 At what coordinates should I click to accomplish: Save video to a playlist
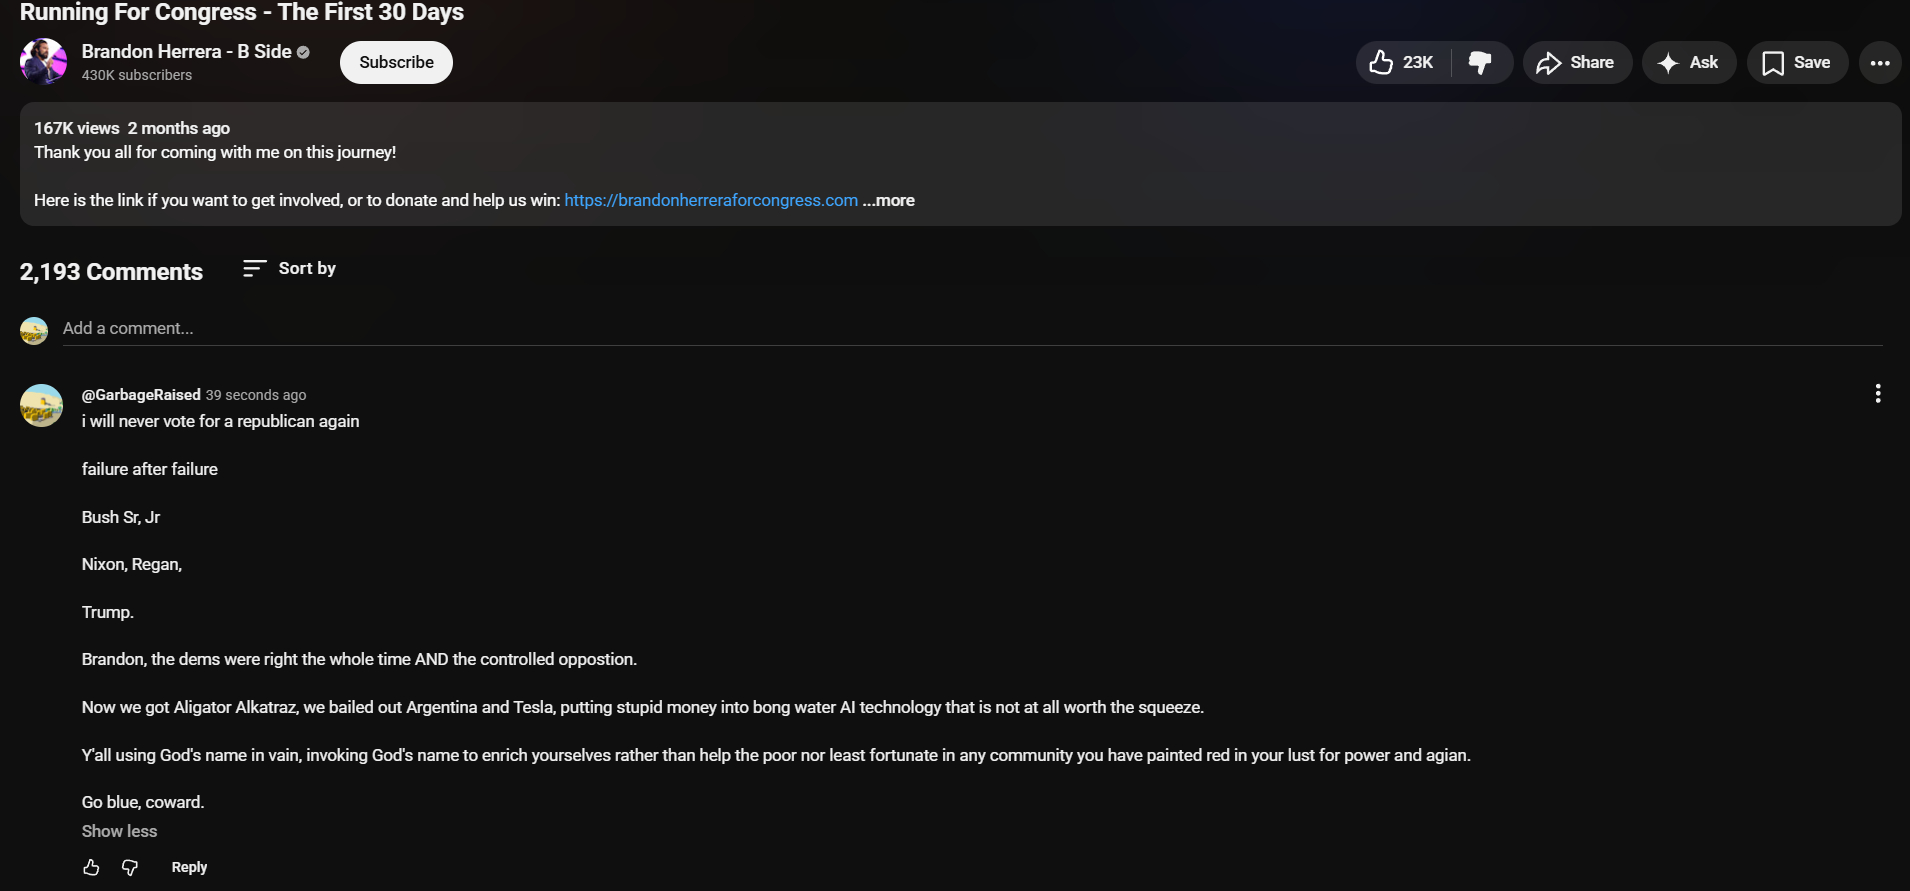[1796, 63]
